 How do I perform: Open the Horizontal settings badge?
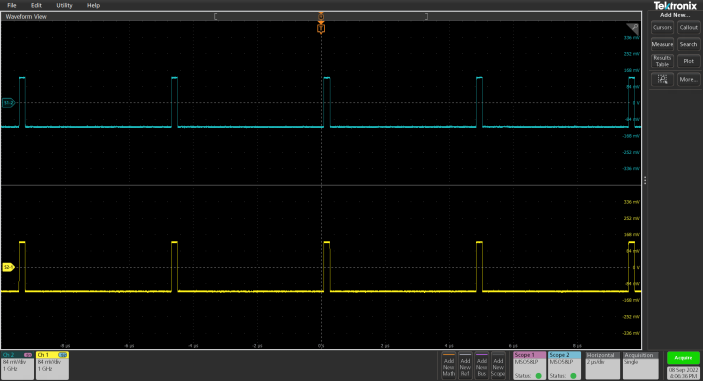[x=603, y=365]
